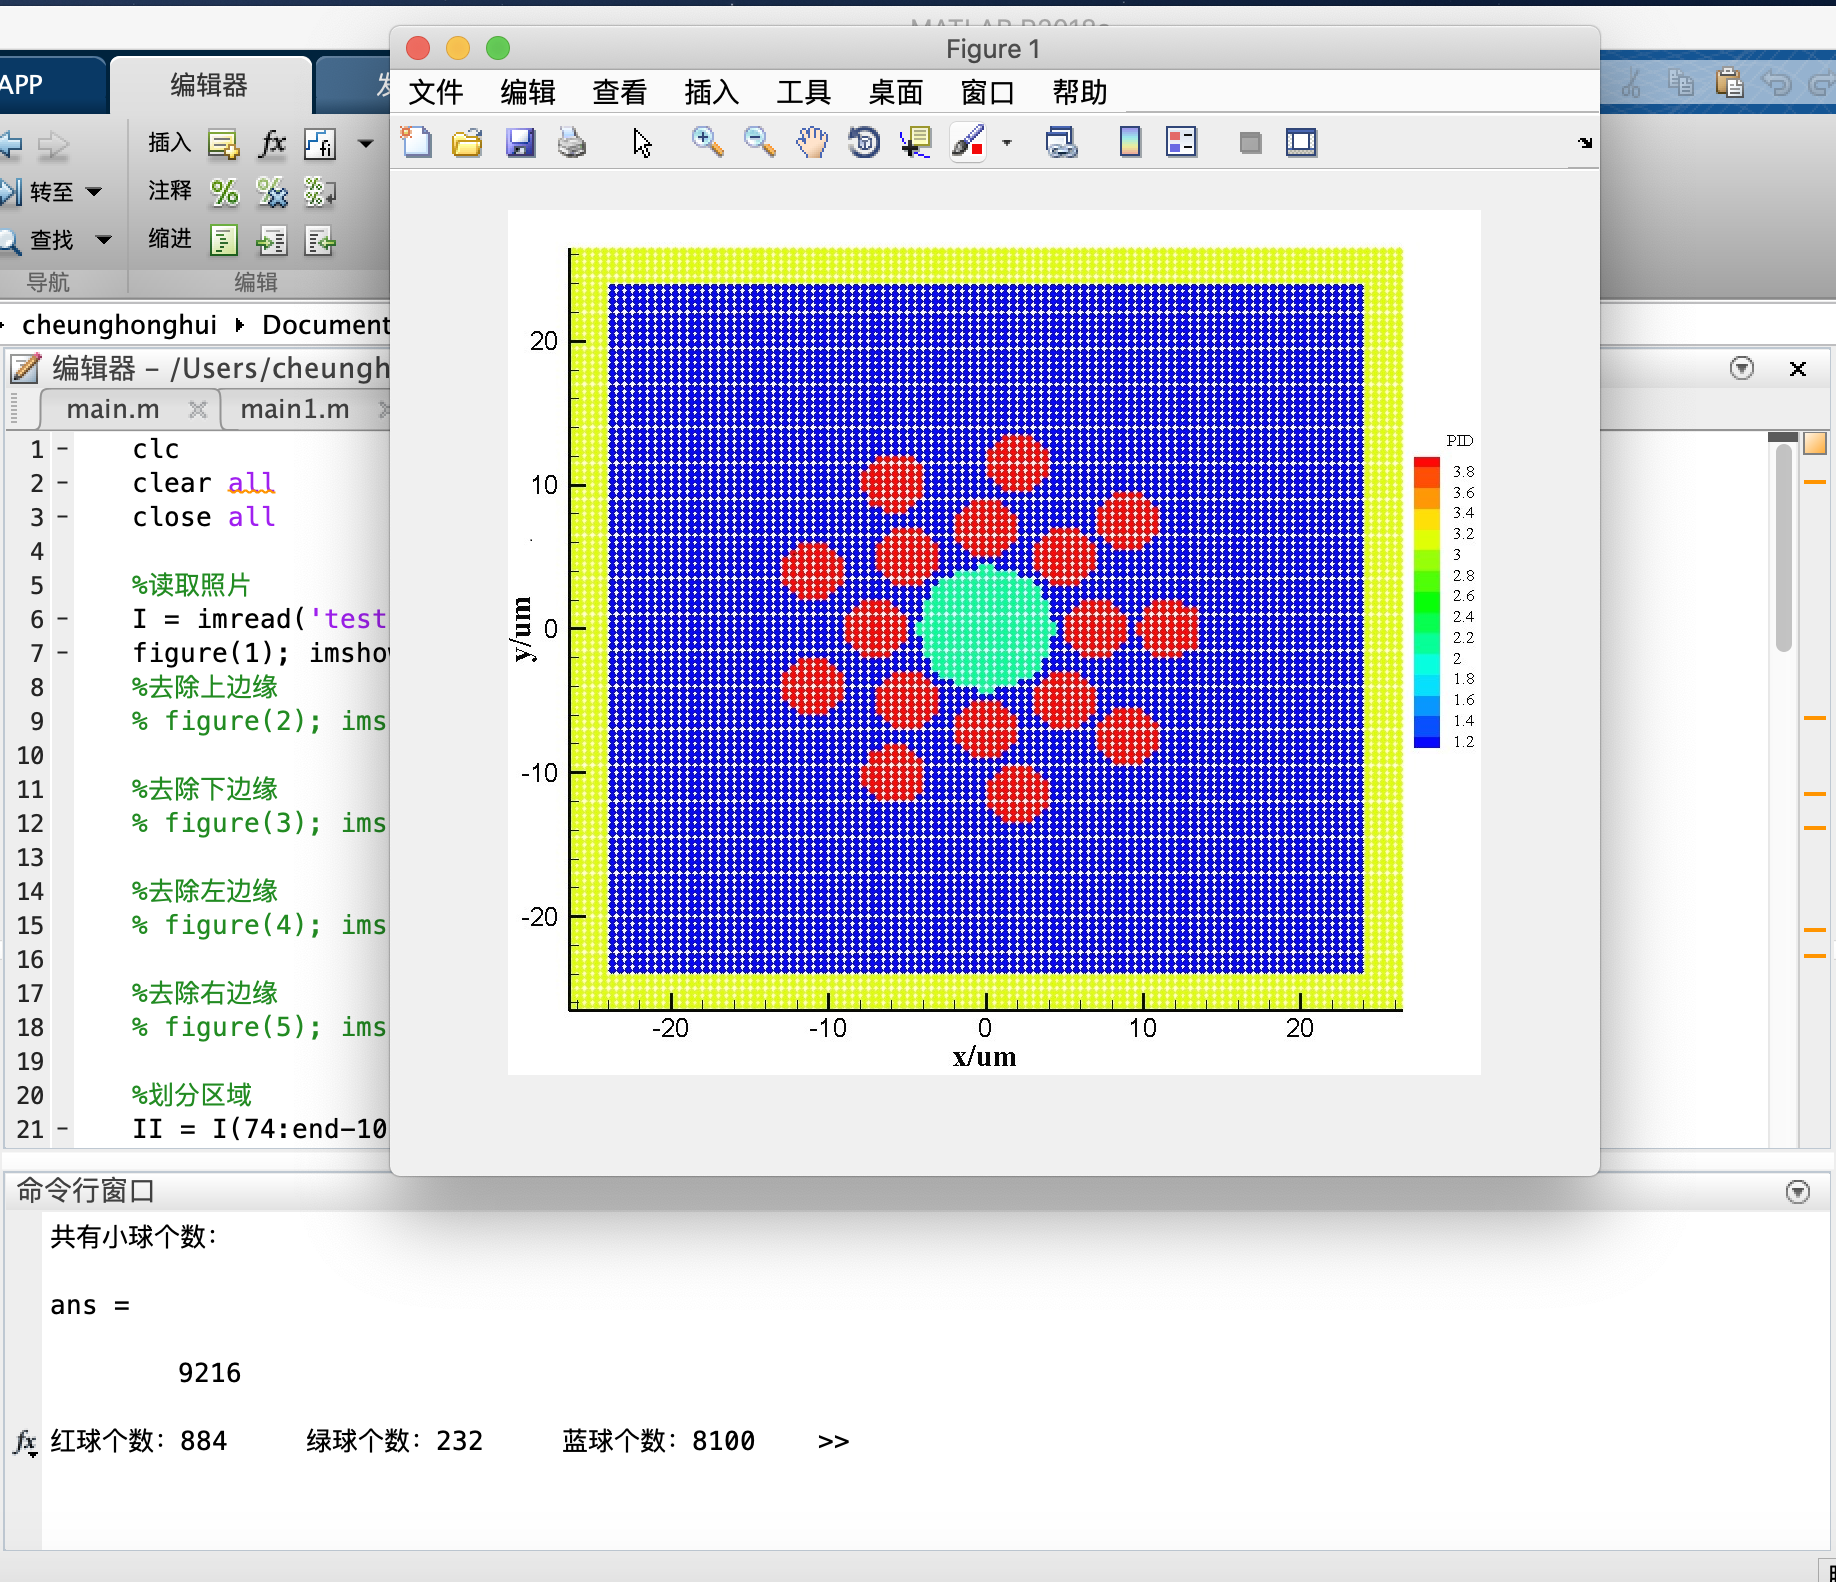
Task: Open the 编辑 menu in Figure 1
Action: coord(528,92)
